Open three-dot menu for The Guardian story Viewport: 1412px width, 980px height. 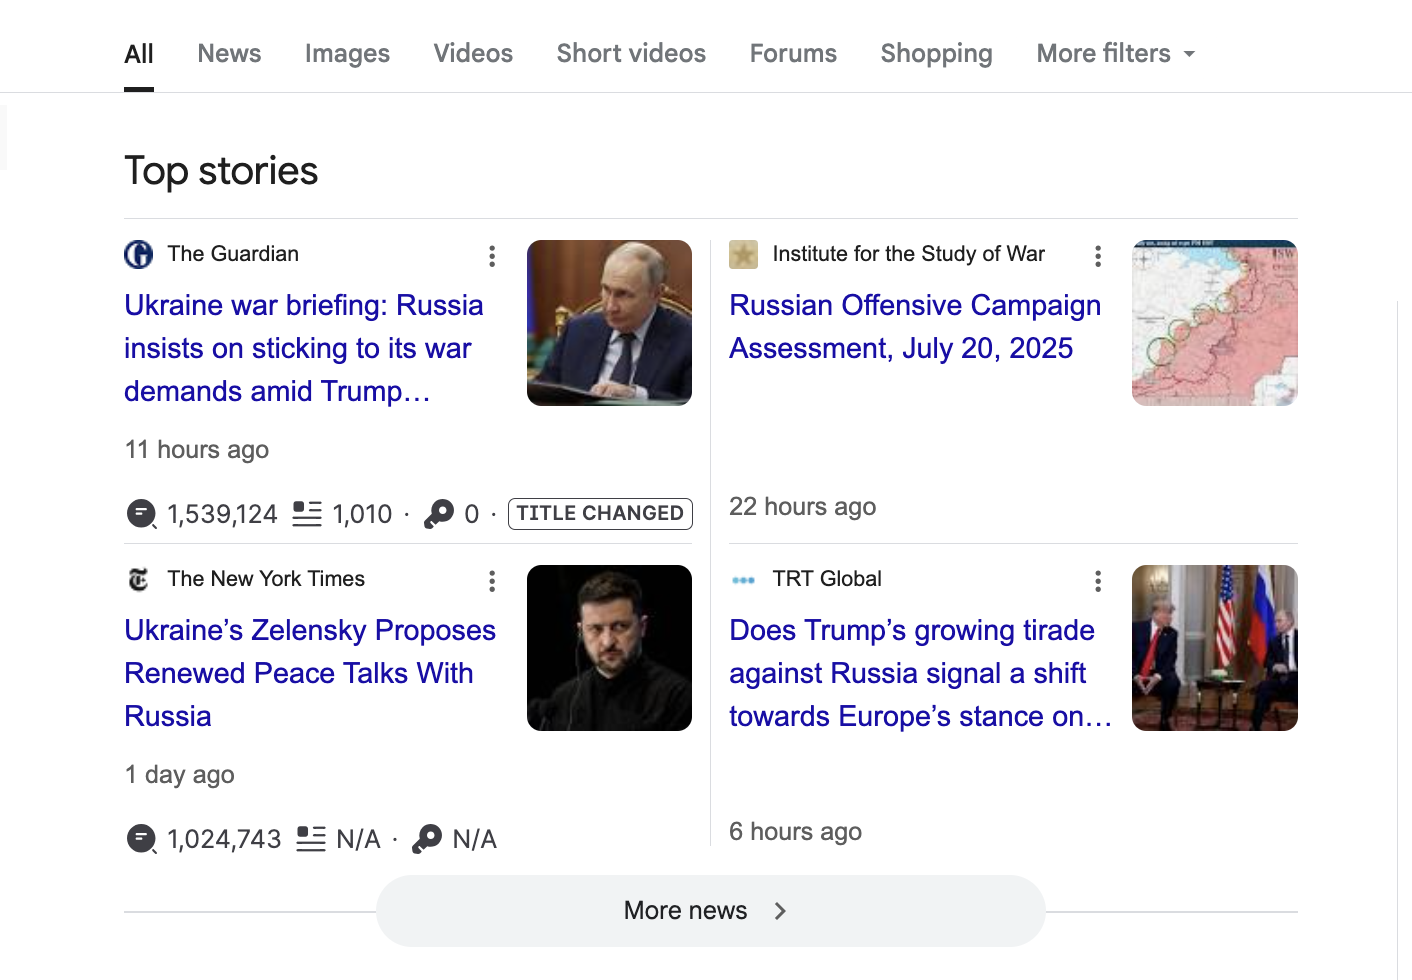click(x=491, y=256)
